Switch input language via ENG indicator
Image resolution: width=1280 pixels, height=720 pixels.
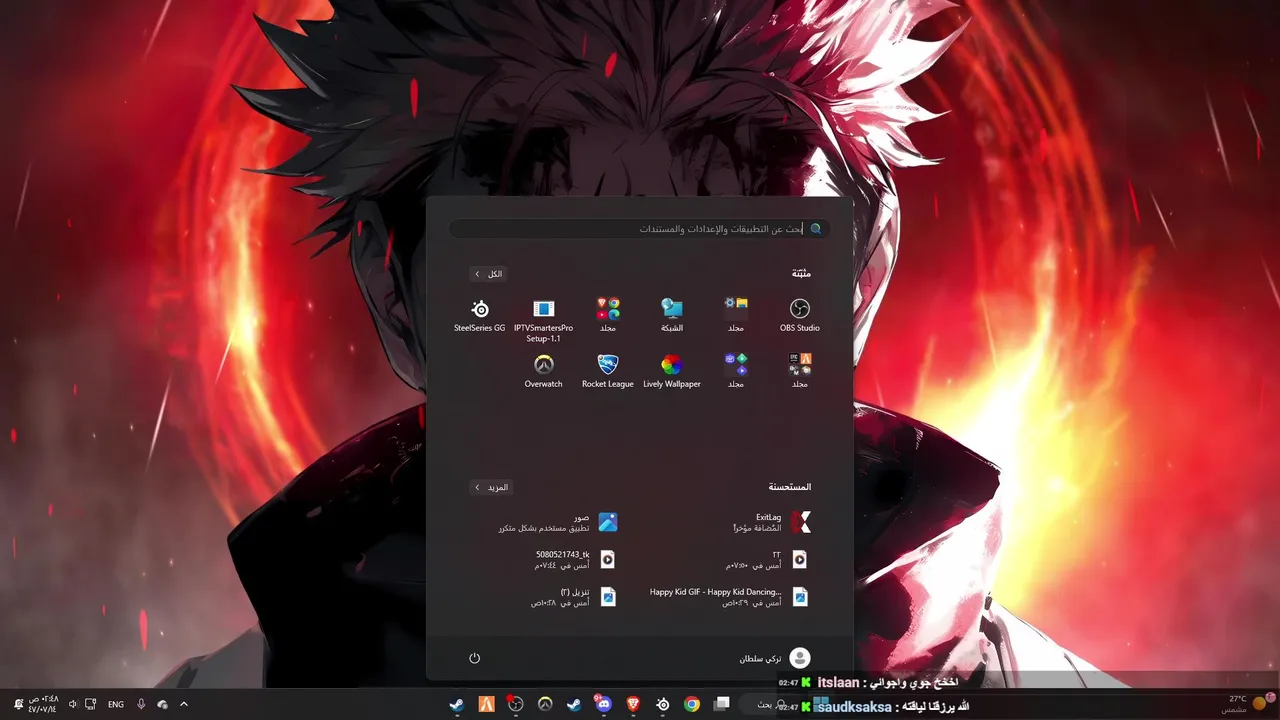click(116, 704)
